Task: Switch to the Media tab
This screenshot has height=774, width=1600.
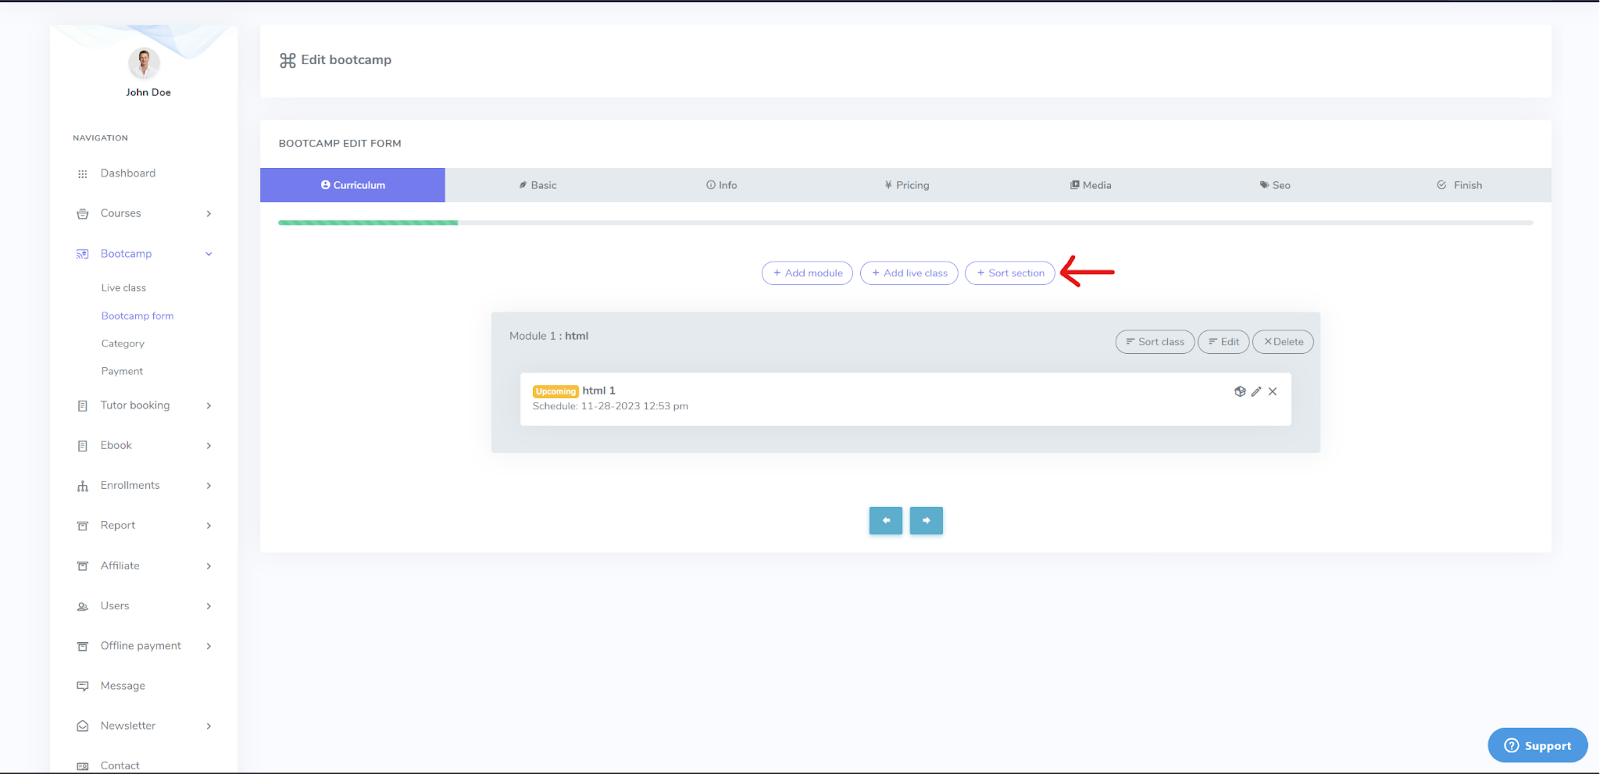Action: tap(1091, 185)
